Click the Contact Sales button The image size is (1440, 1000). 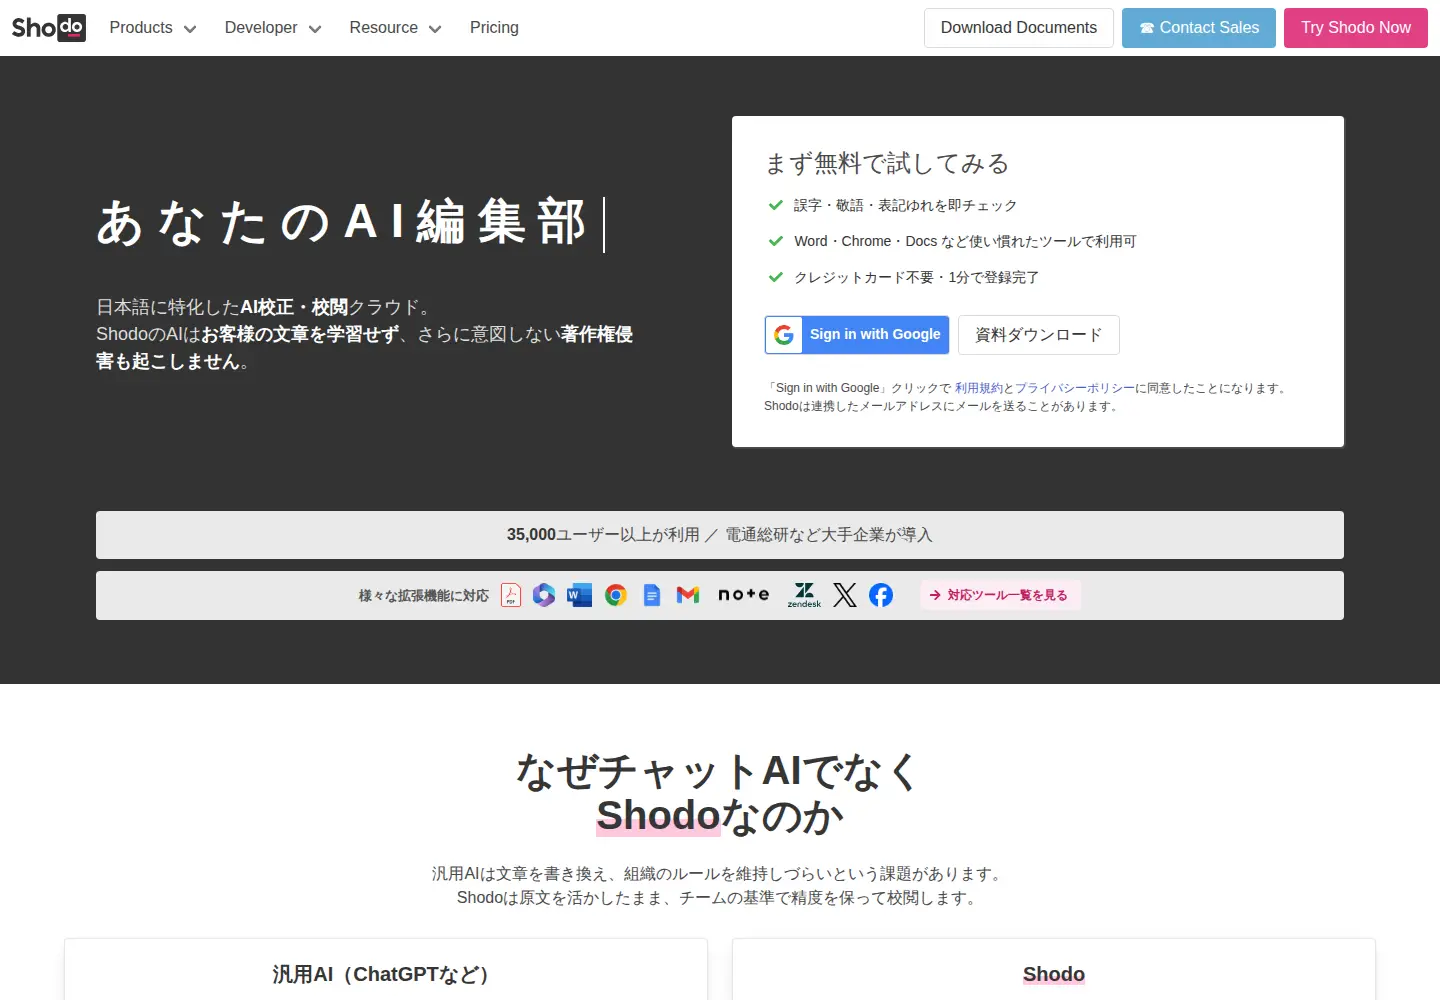1198,28
